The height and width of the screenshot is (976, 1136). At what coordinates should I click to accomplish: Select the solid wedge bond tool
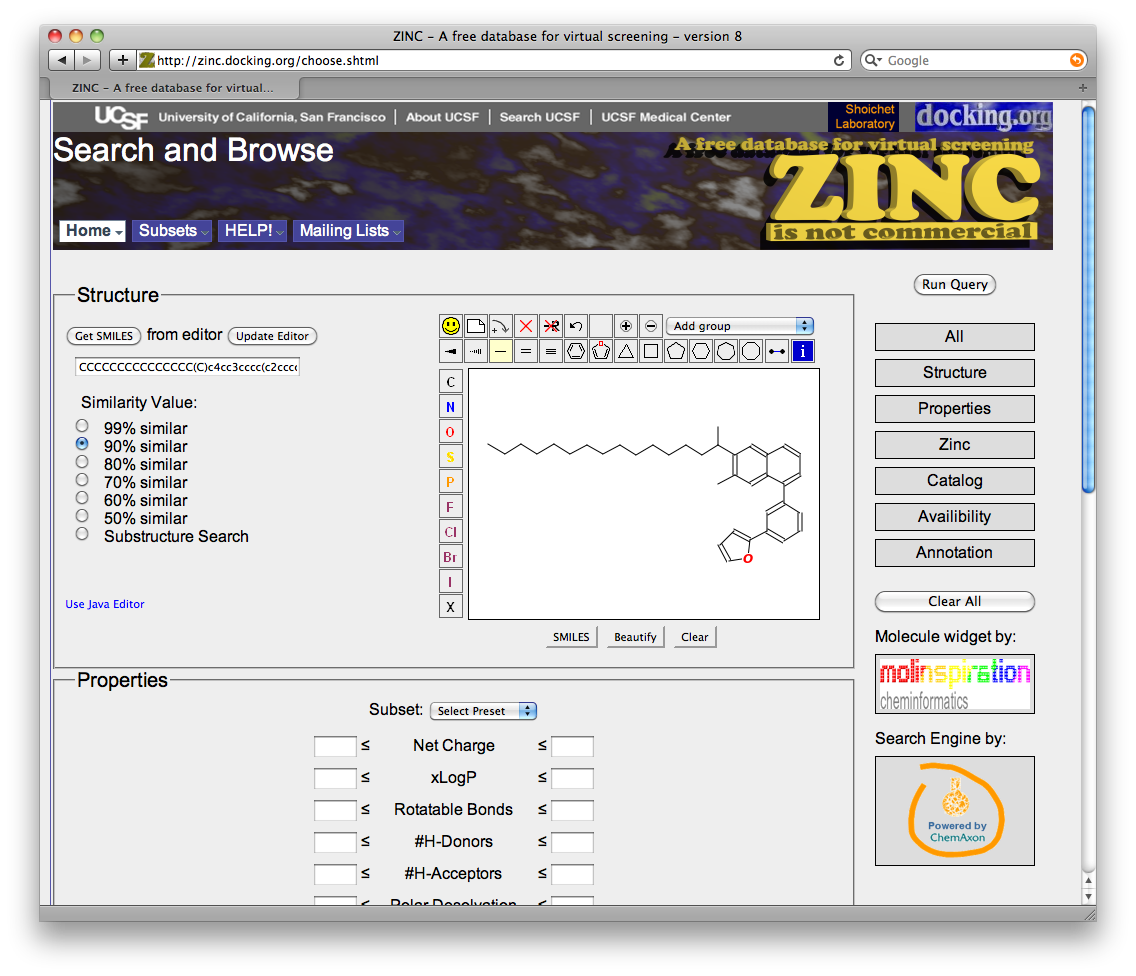point(451,351)
